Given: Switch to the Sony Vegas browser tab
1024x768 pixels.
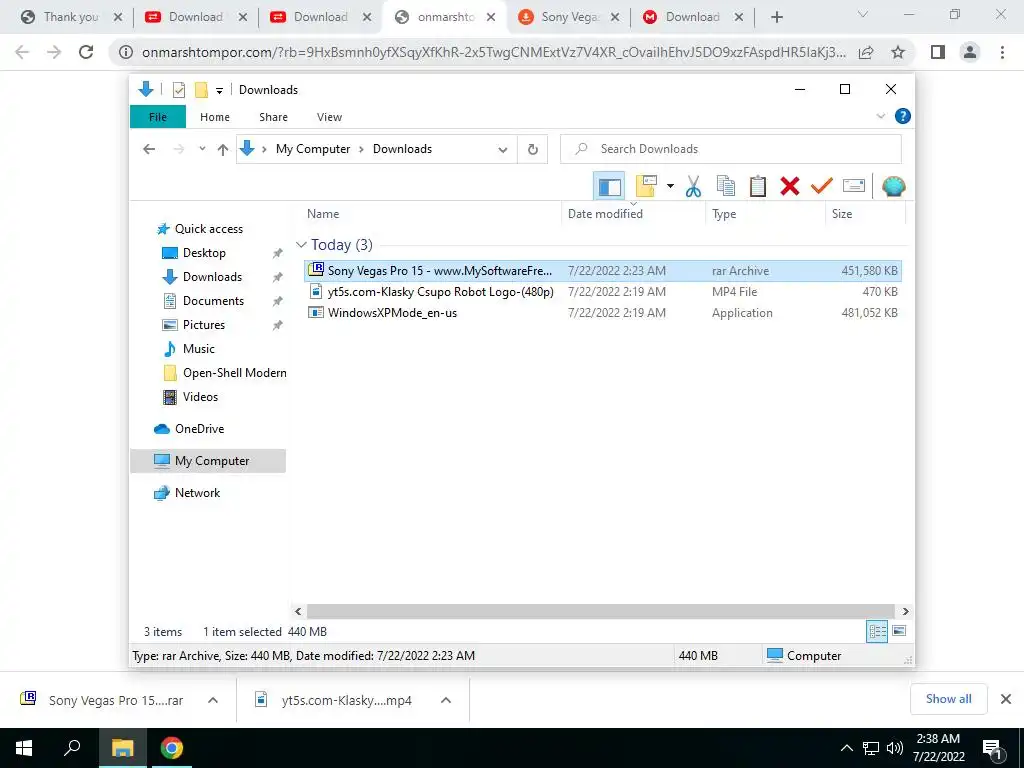Looking at the screenshot, I should (569, 17).
